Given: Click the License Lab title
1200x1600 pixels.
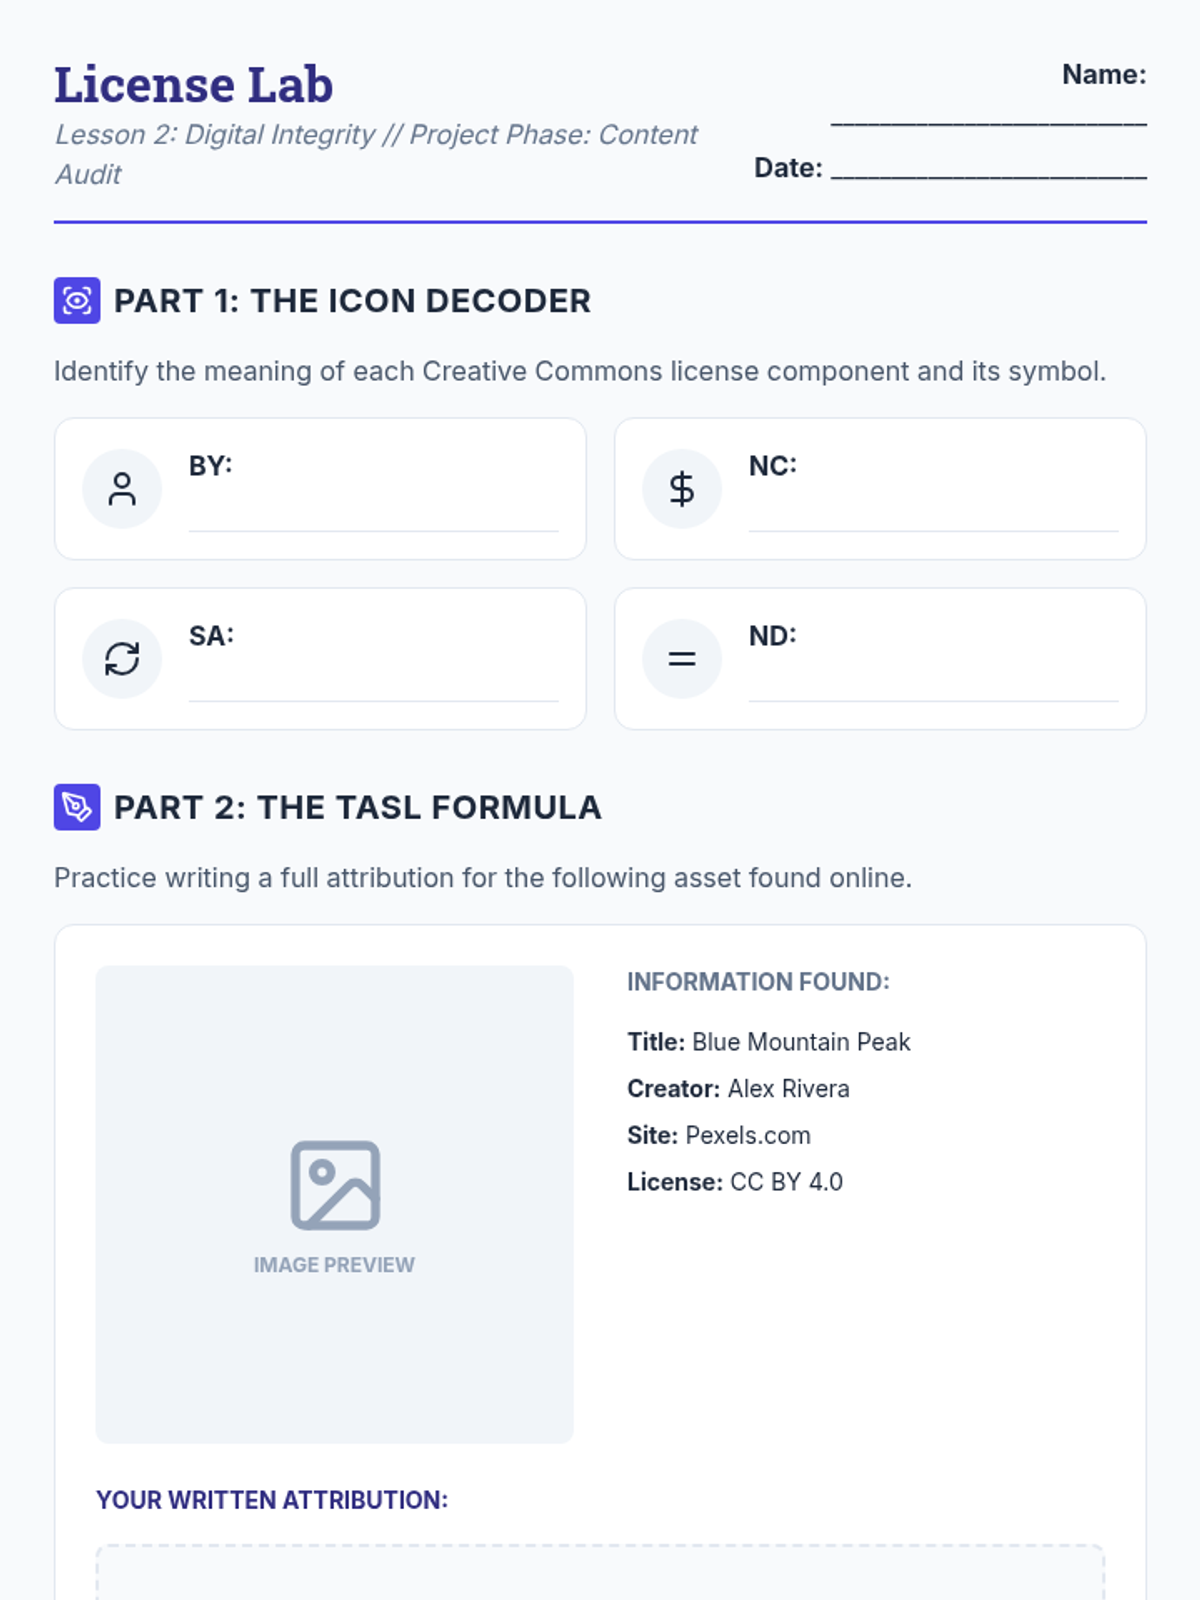Looking at the screenshot, I should coord(193,85).
